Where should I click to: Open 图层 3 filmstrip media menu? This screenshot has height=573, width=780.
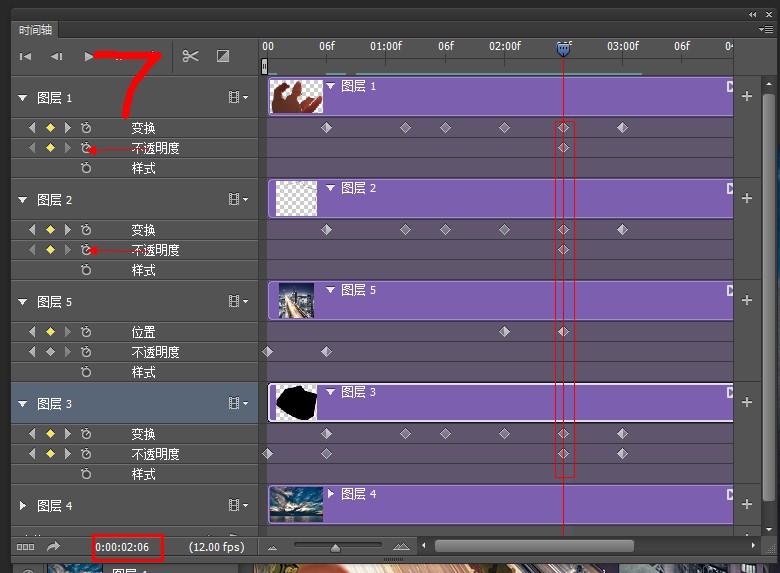pyautogui.click(x=238, y=403)
